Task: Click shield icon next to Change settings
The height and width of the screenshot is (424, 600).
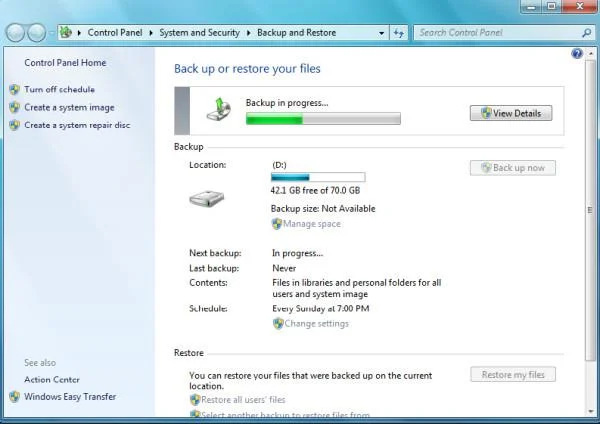Action: tap(278, 324)
